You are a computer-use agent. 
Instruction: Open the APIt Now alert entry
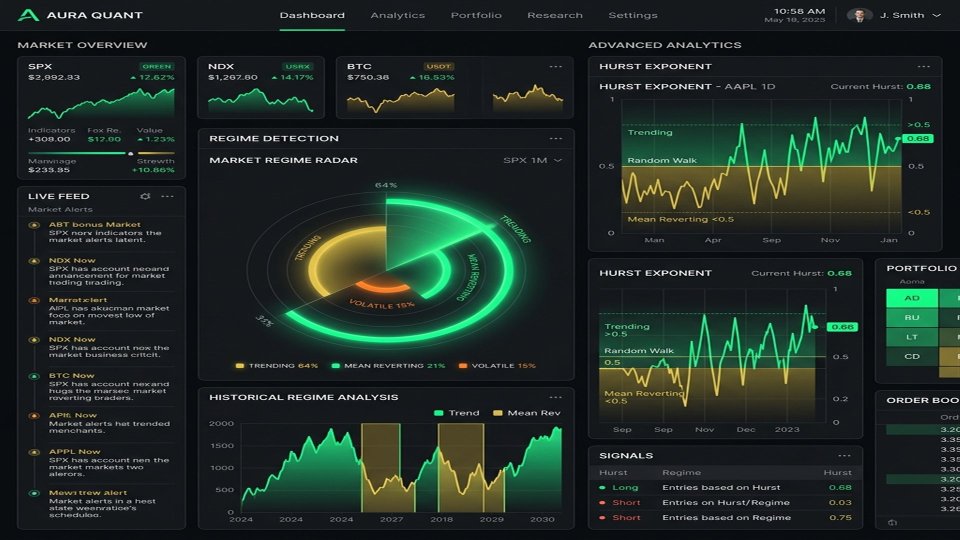point(101,422)
